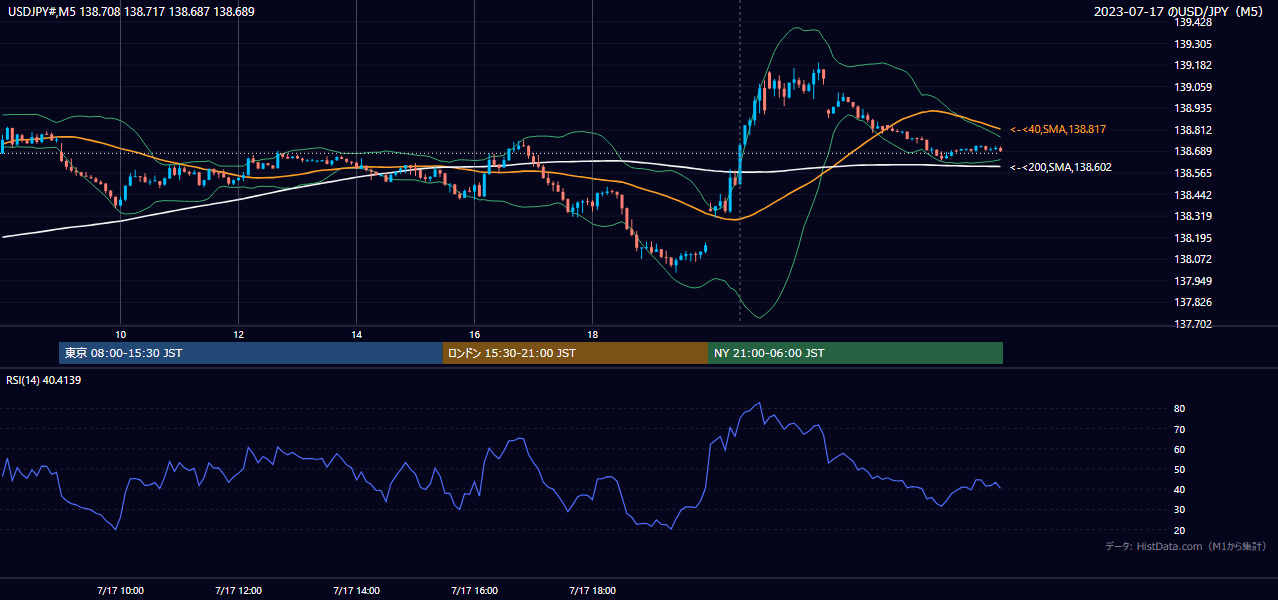
Task: Click the hour 18 time axis marker
Action: 592,334
